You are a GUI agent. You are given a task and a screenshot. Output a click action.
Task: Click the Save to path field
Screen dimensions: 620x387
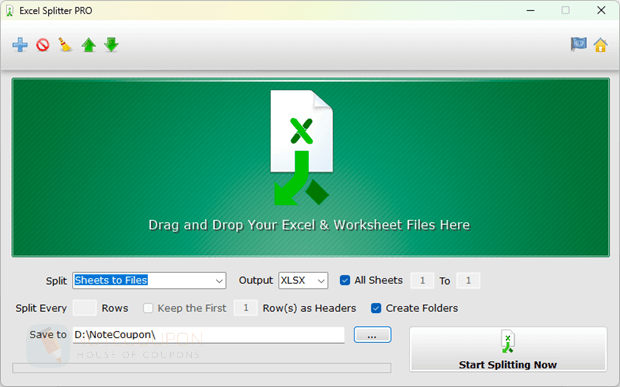coord(208,335)
